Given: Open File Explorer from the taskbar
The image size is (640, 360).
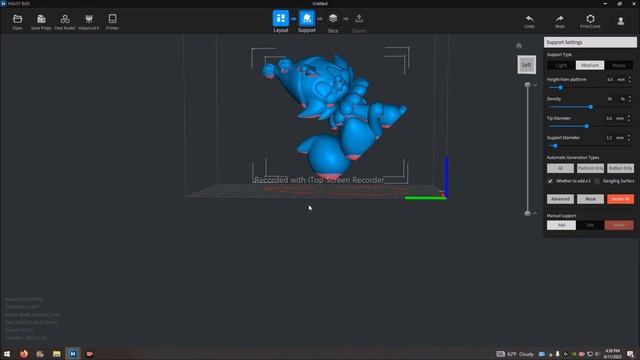Looking at the screenshot, I should coord(56,354).
